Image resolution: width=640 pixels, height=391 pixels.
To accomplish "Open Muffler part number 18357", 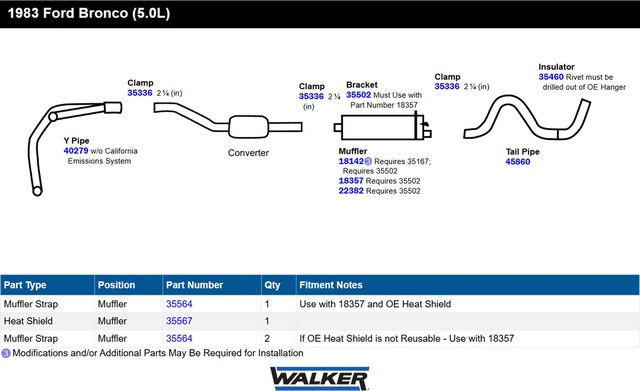I will click(351, 181).
